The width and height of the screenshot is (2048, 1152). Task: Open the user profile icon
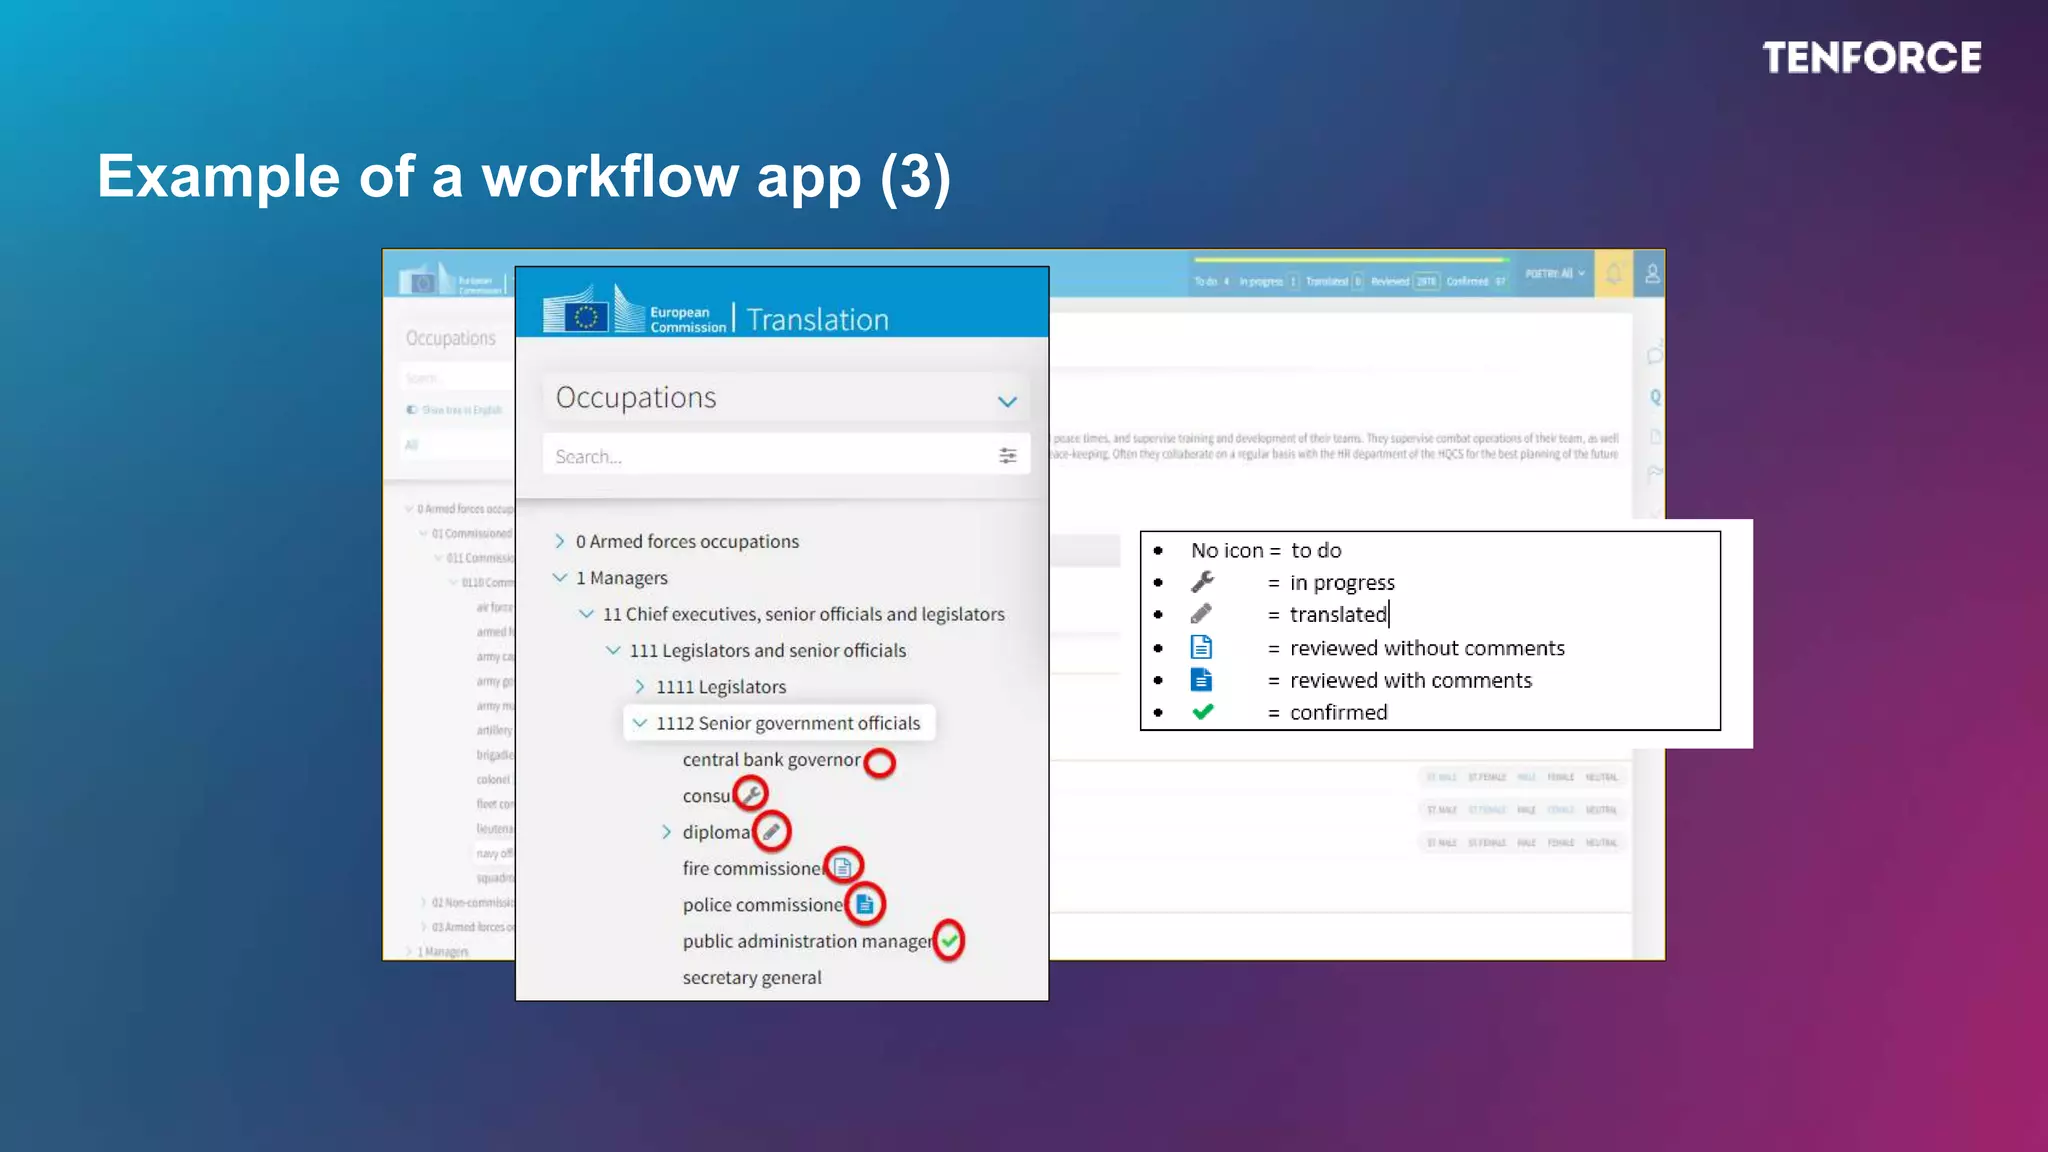tap(1652, 273)
